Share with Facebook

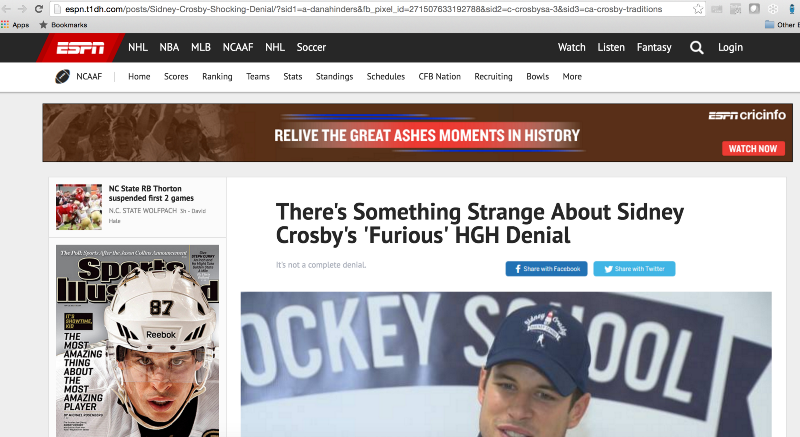tap(546, 269)
